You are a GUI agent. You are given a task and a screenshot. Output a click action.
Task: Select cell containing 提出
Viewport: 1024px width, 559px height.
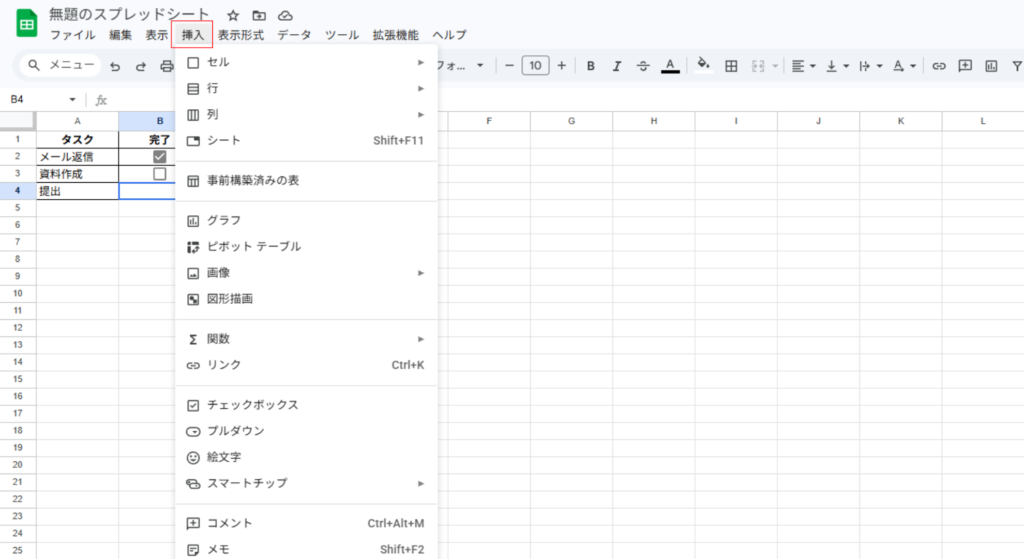click(77, 191)
